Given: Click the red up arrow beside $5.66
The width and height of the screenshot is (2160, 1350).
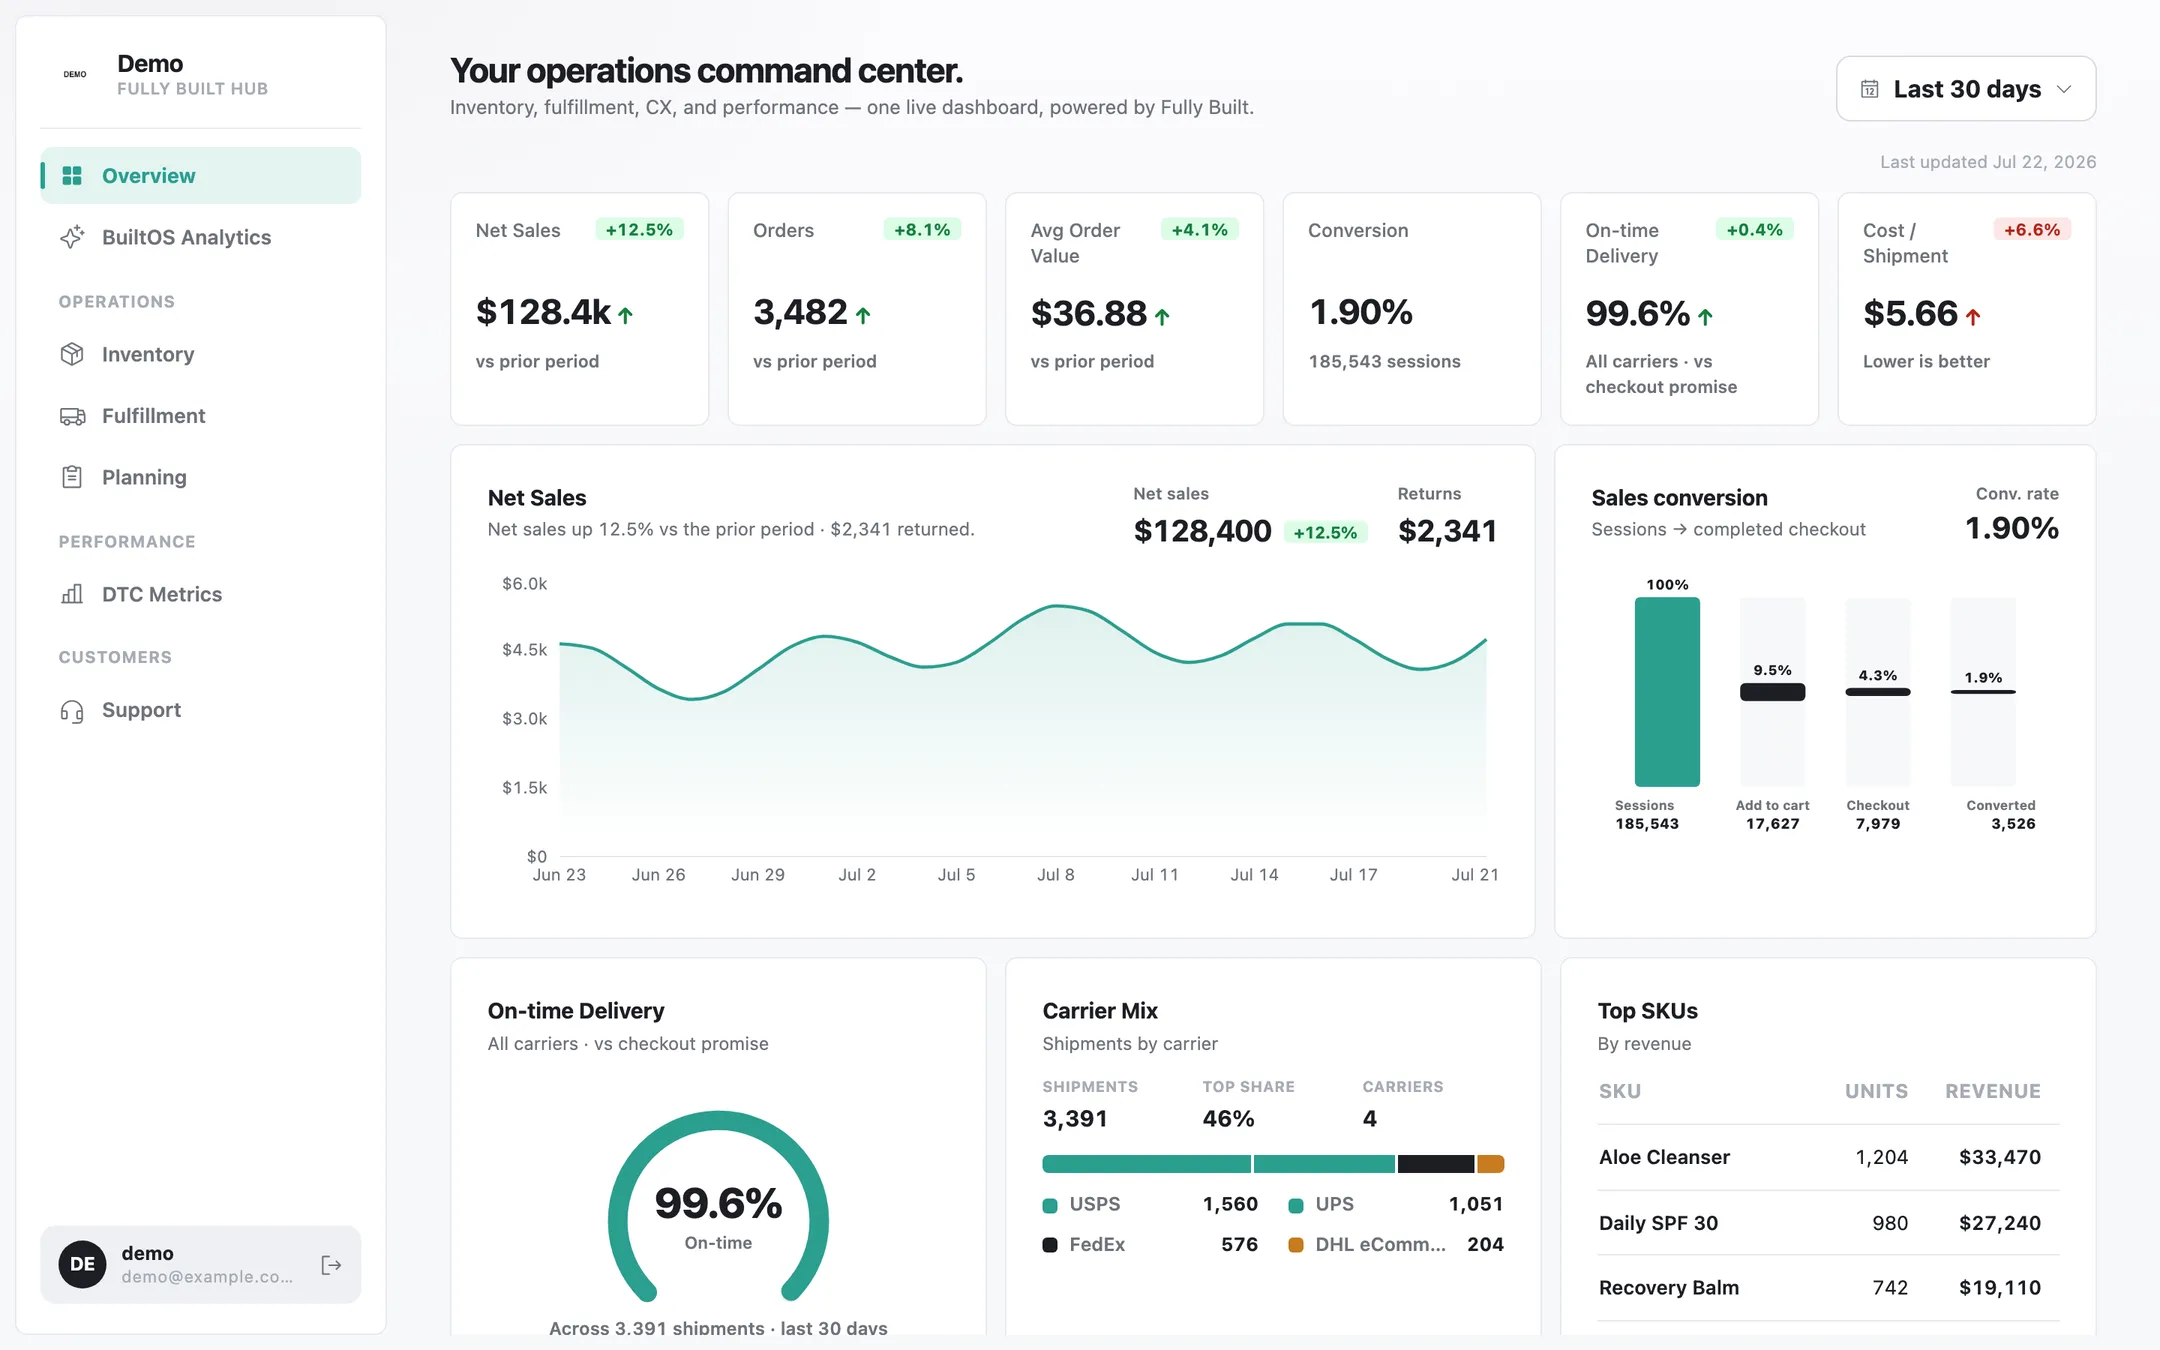Looking at the screenshot, I should pos(1973,317).
